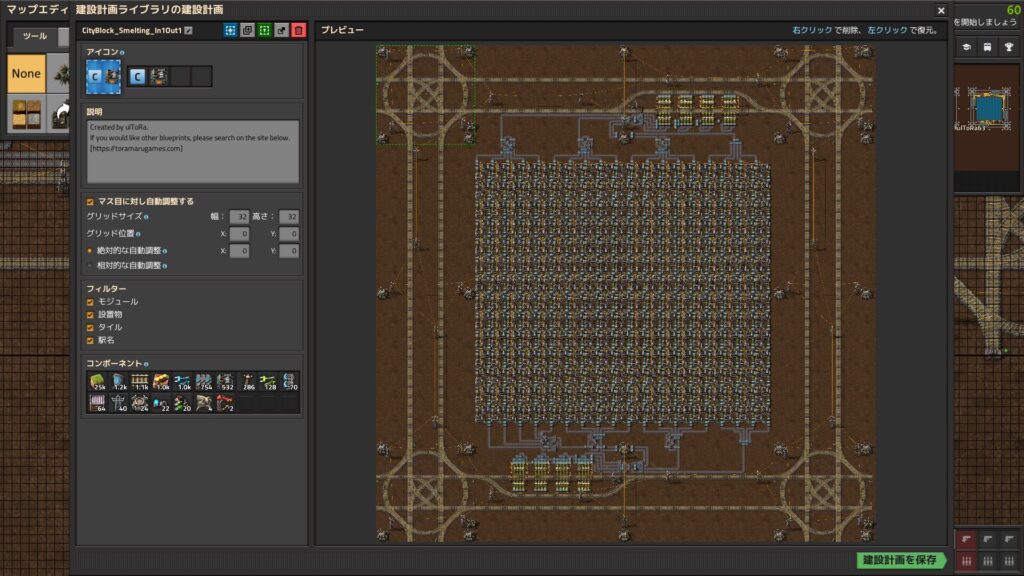
Task: Click the component icon with count 532
Action: tap(225, 382)
